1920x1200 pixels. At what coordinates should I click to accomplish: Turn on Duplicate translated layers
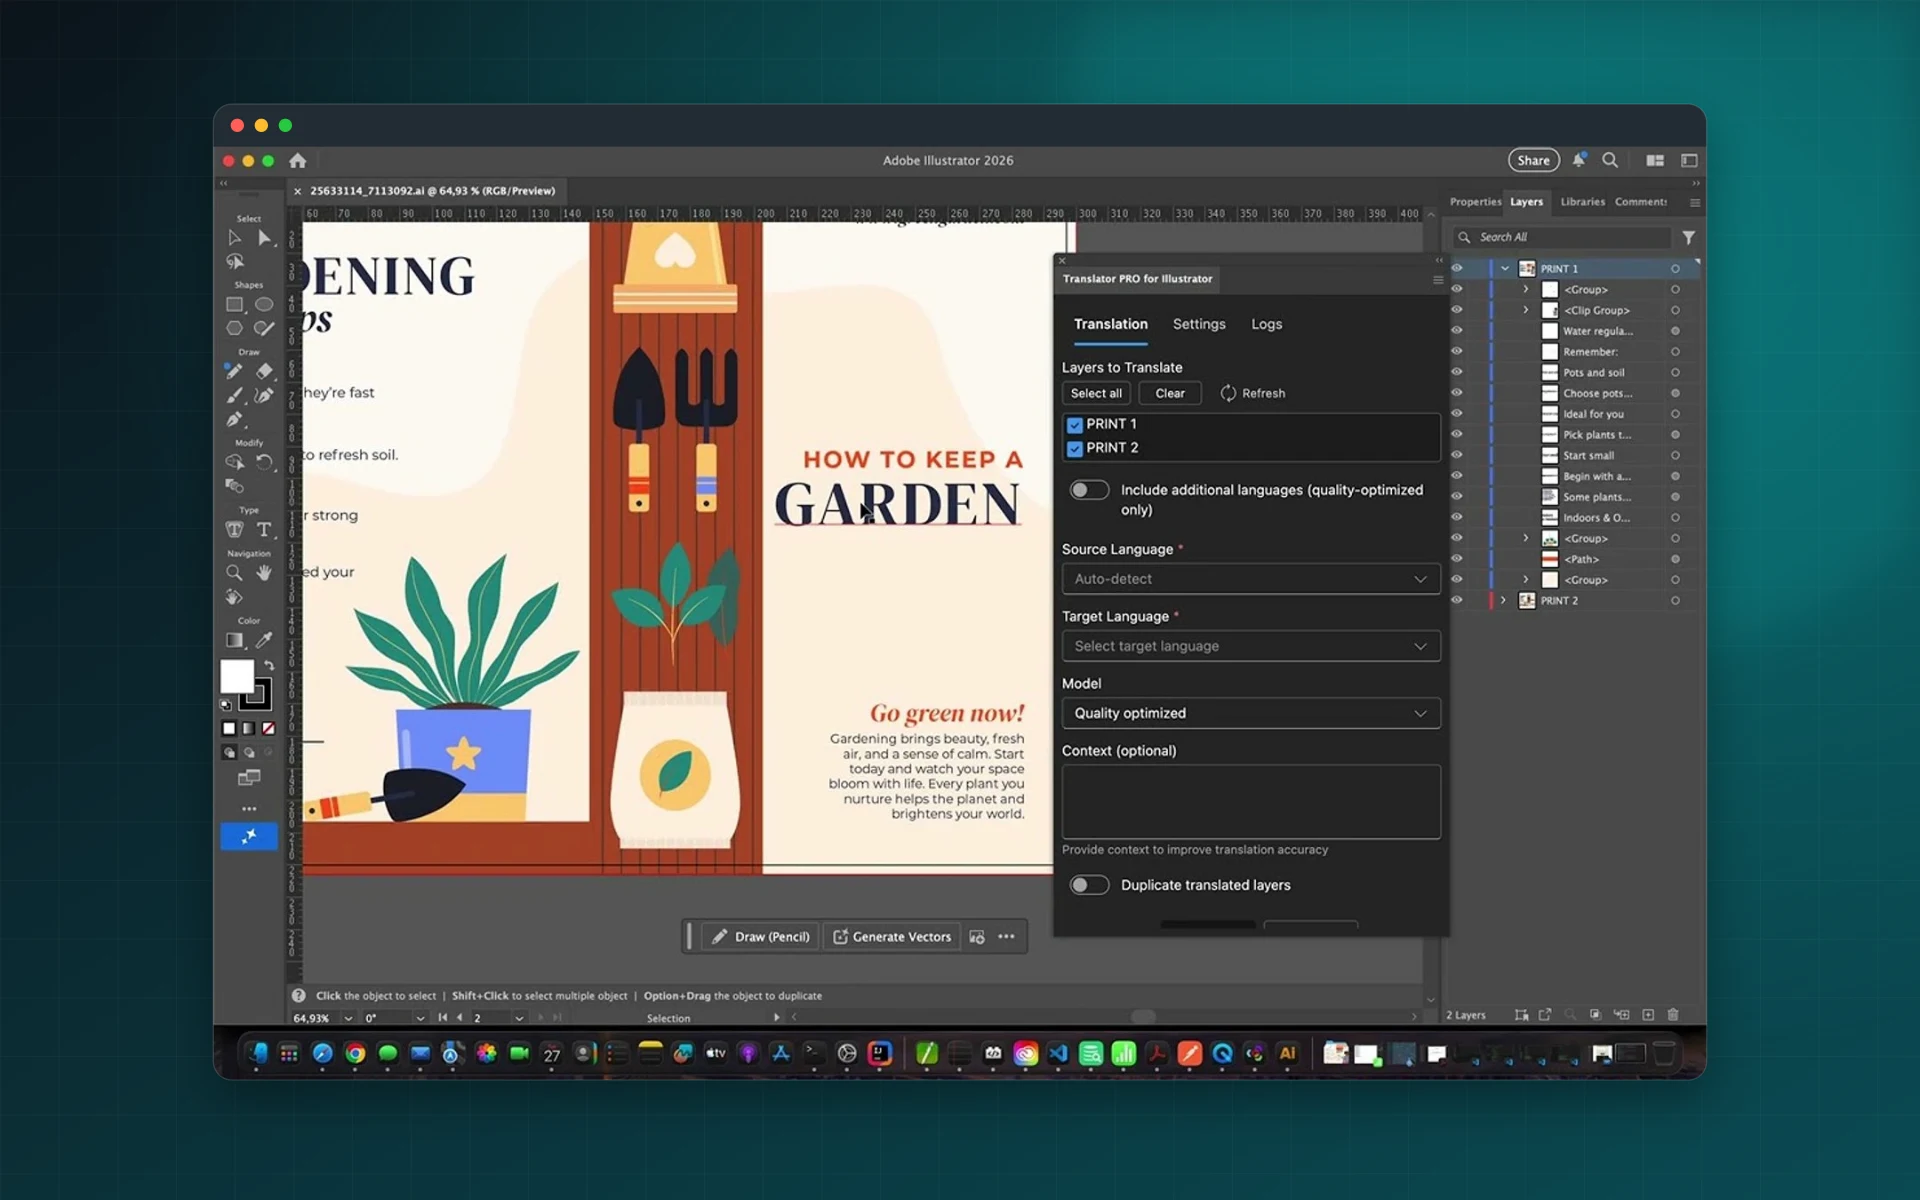coord(1089,885)
